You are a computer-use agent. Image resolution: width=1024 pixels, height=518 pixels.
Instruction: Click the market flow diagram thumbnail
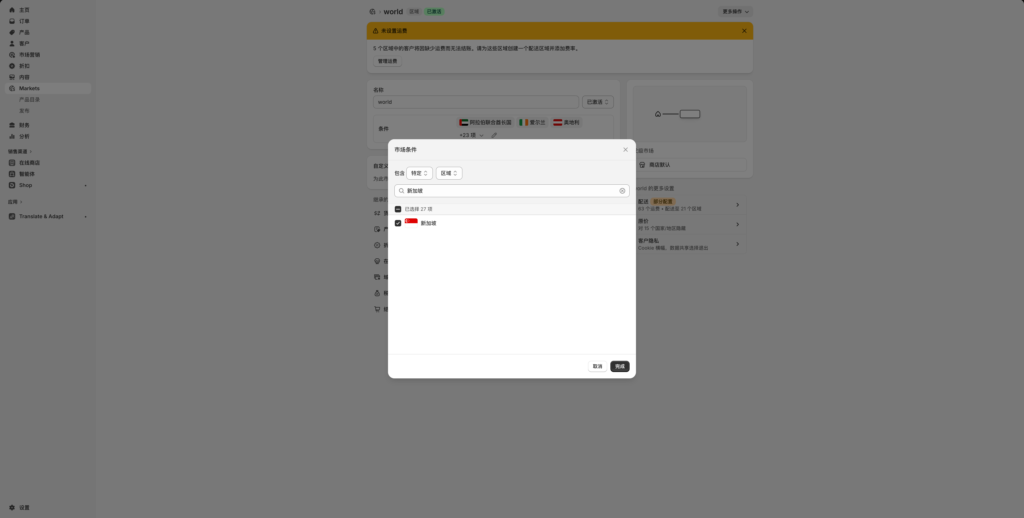690,114
